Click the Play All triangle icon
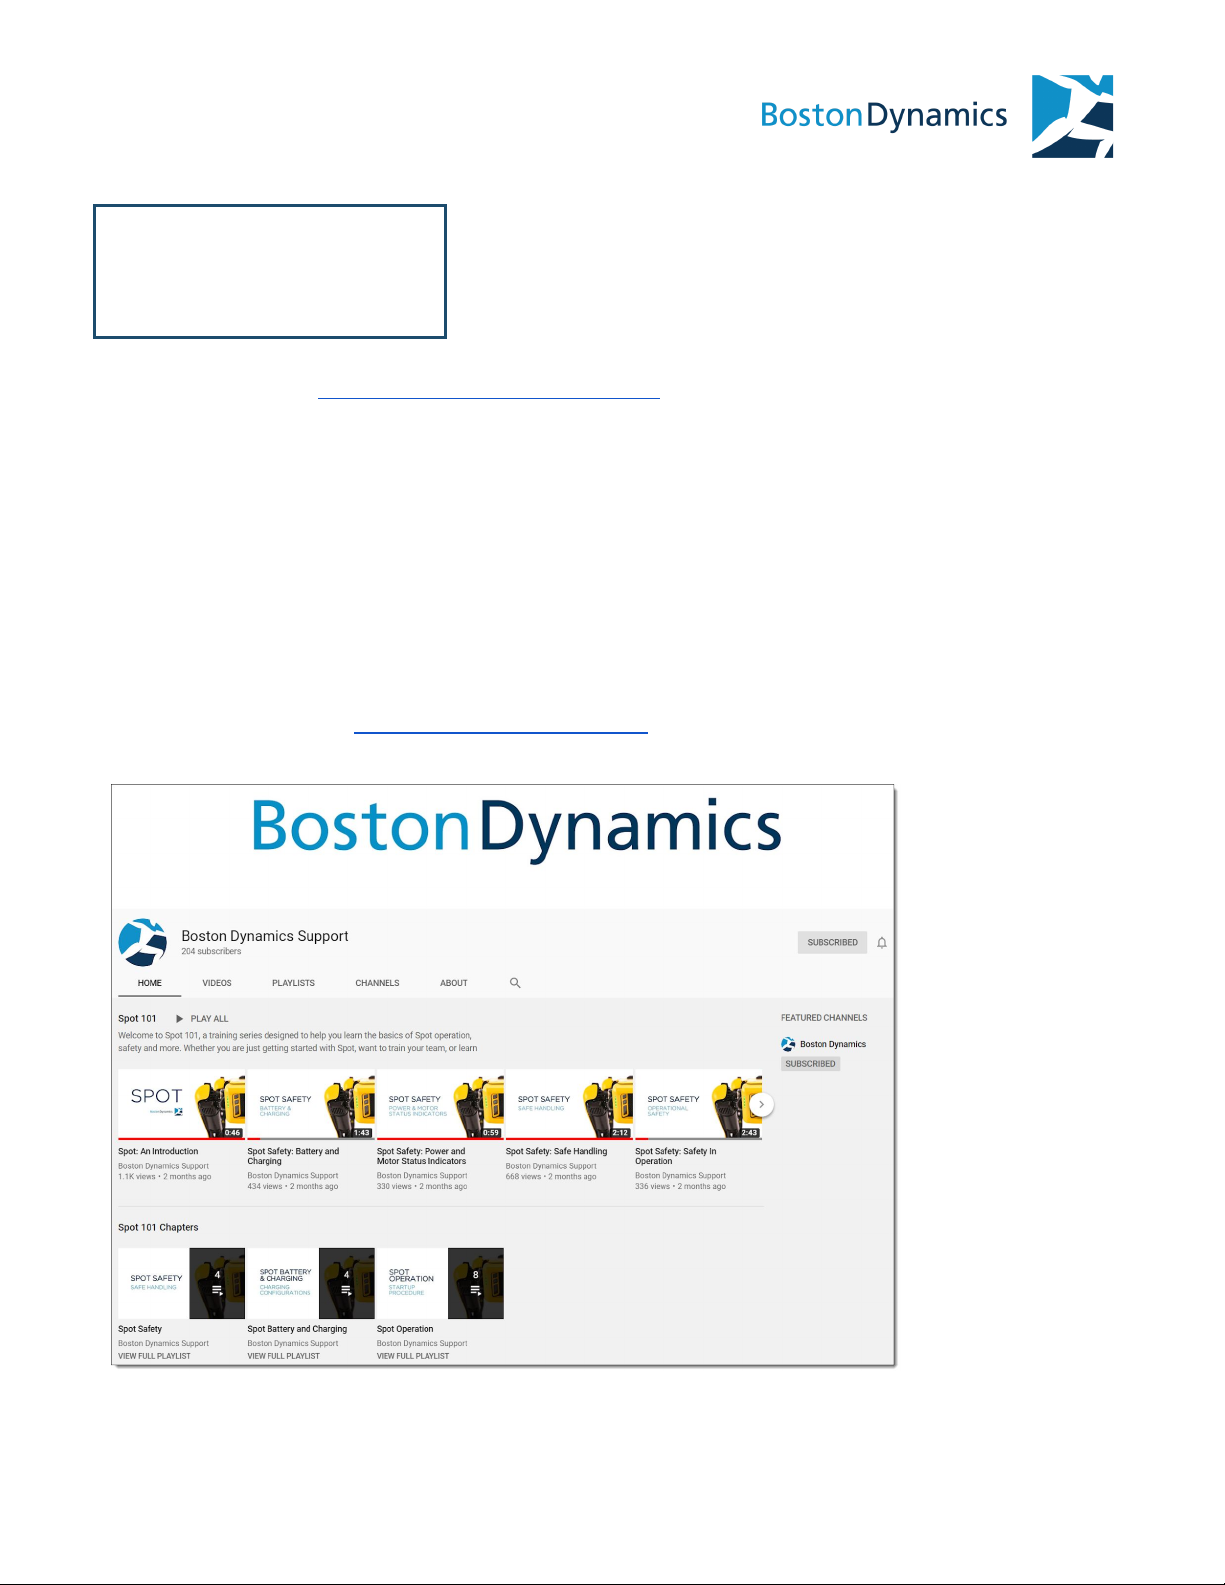This screenshot has width=1225, height=1585. (179, 1019)
